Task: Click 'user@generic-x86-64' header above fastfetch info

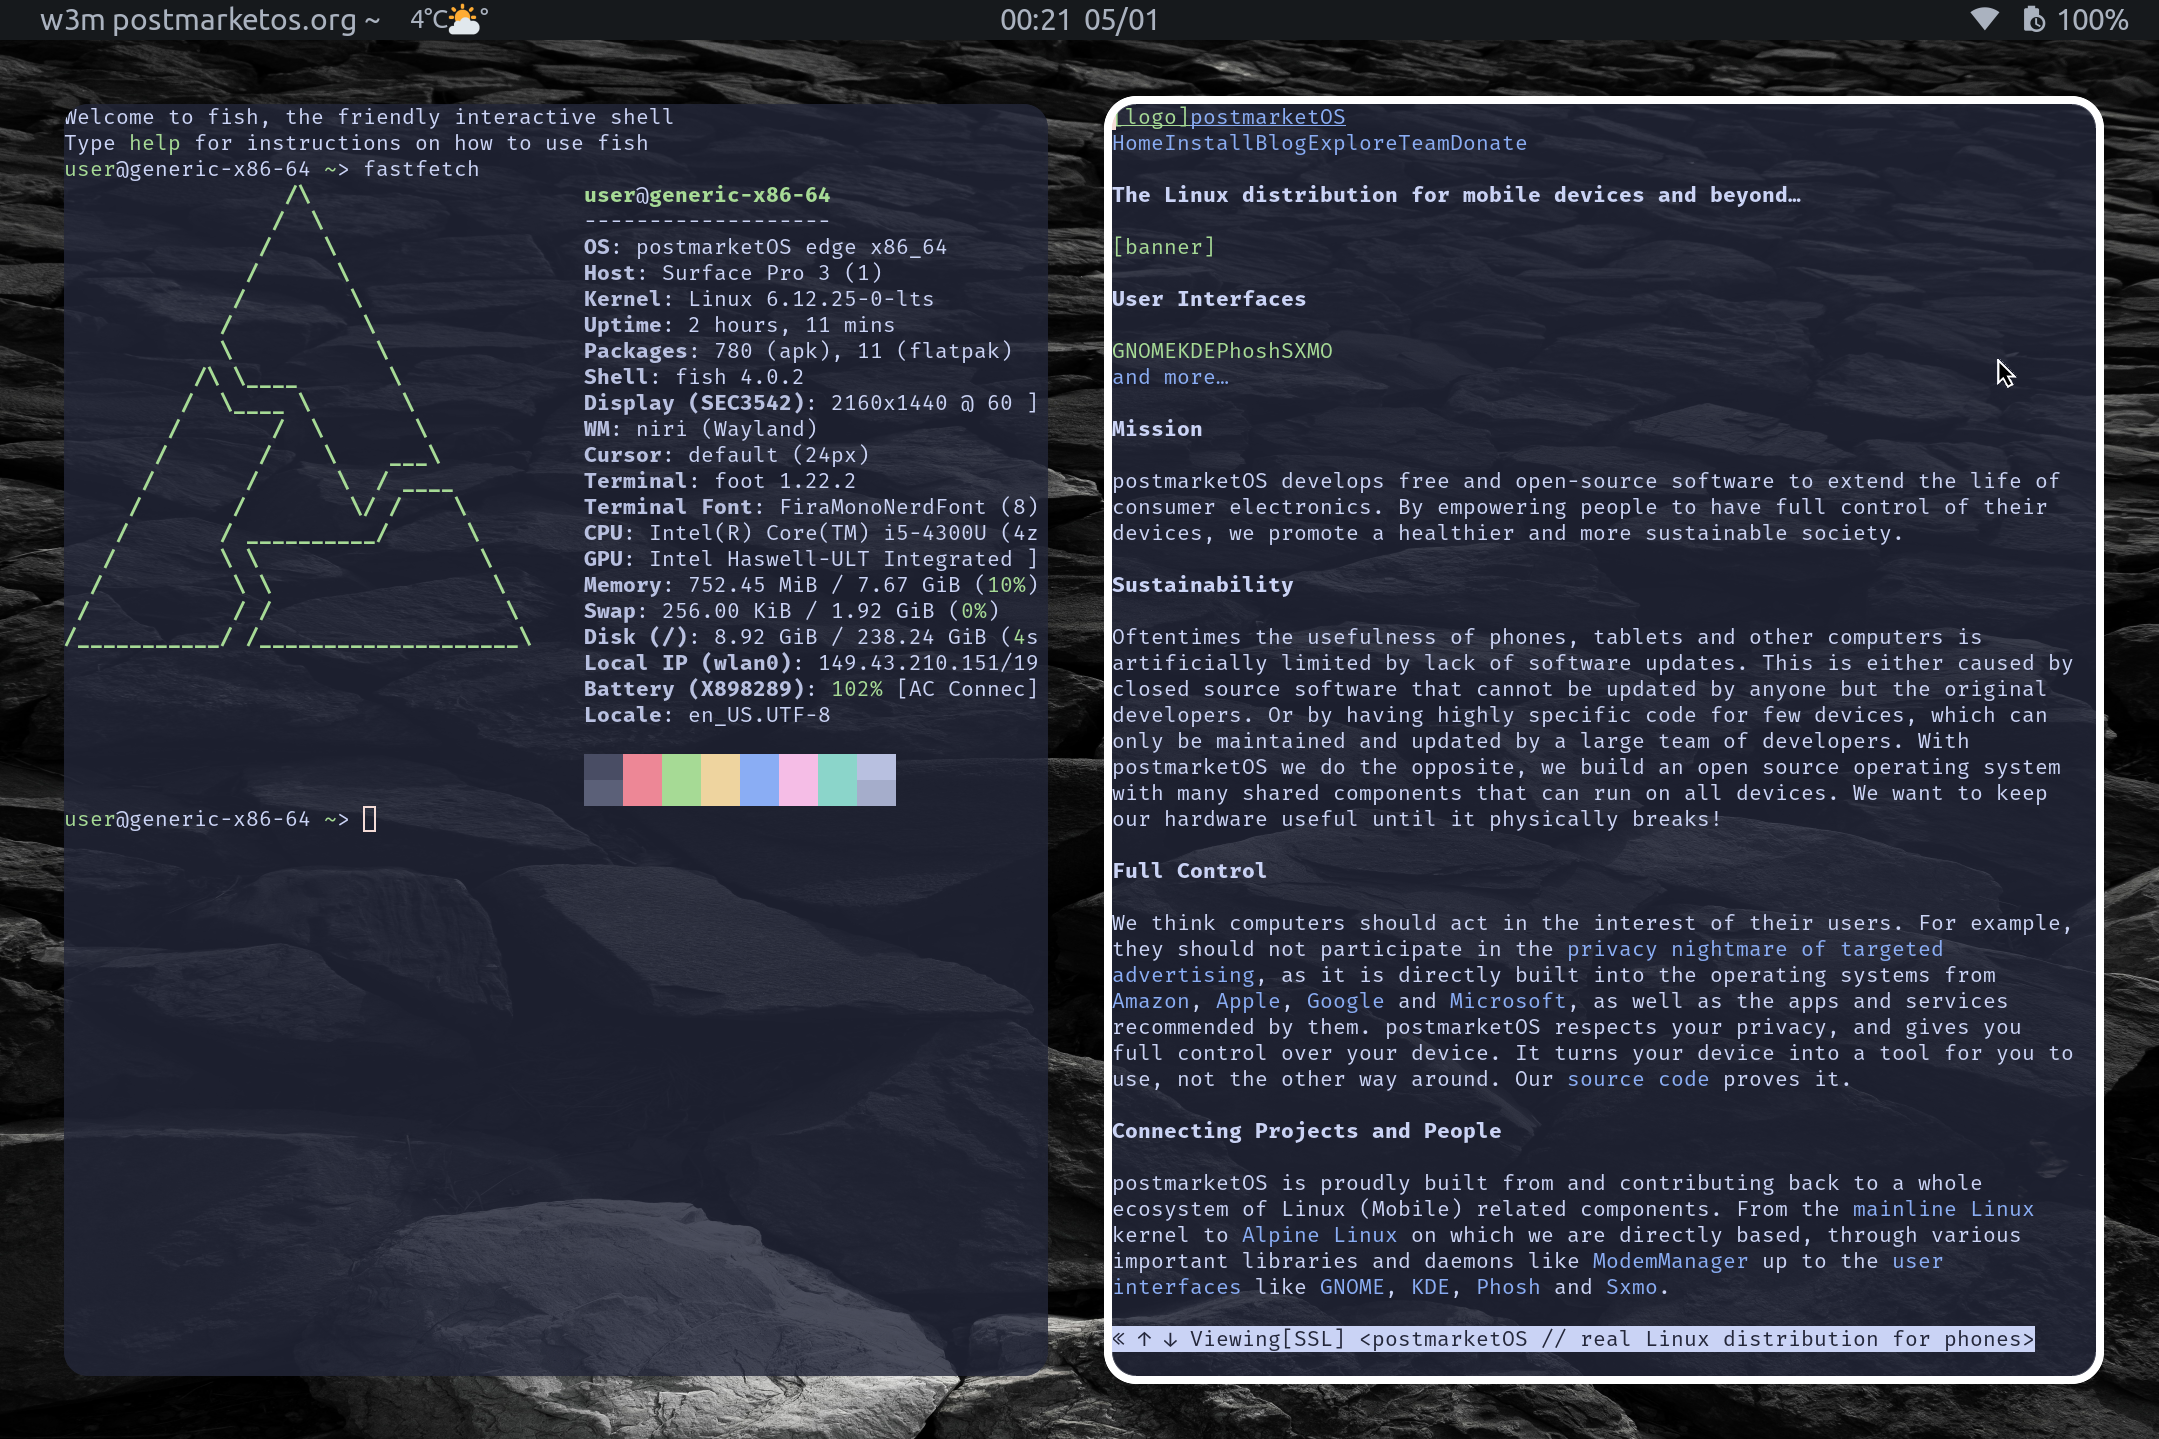Action: point(707,195)
